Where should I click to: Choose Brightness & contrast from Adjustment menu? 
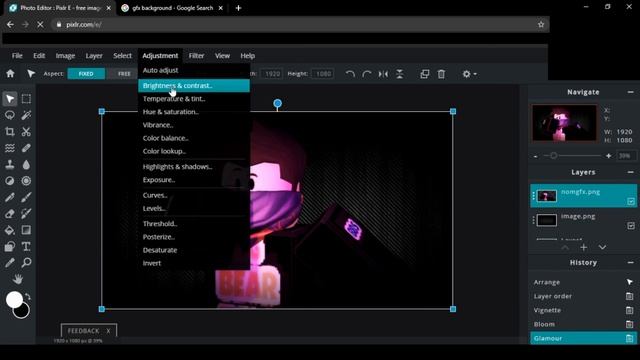(194, 86)
